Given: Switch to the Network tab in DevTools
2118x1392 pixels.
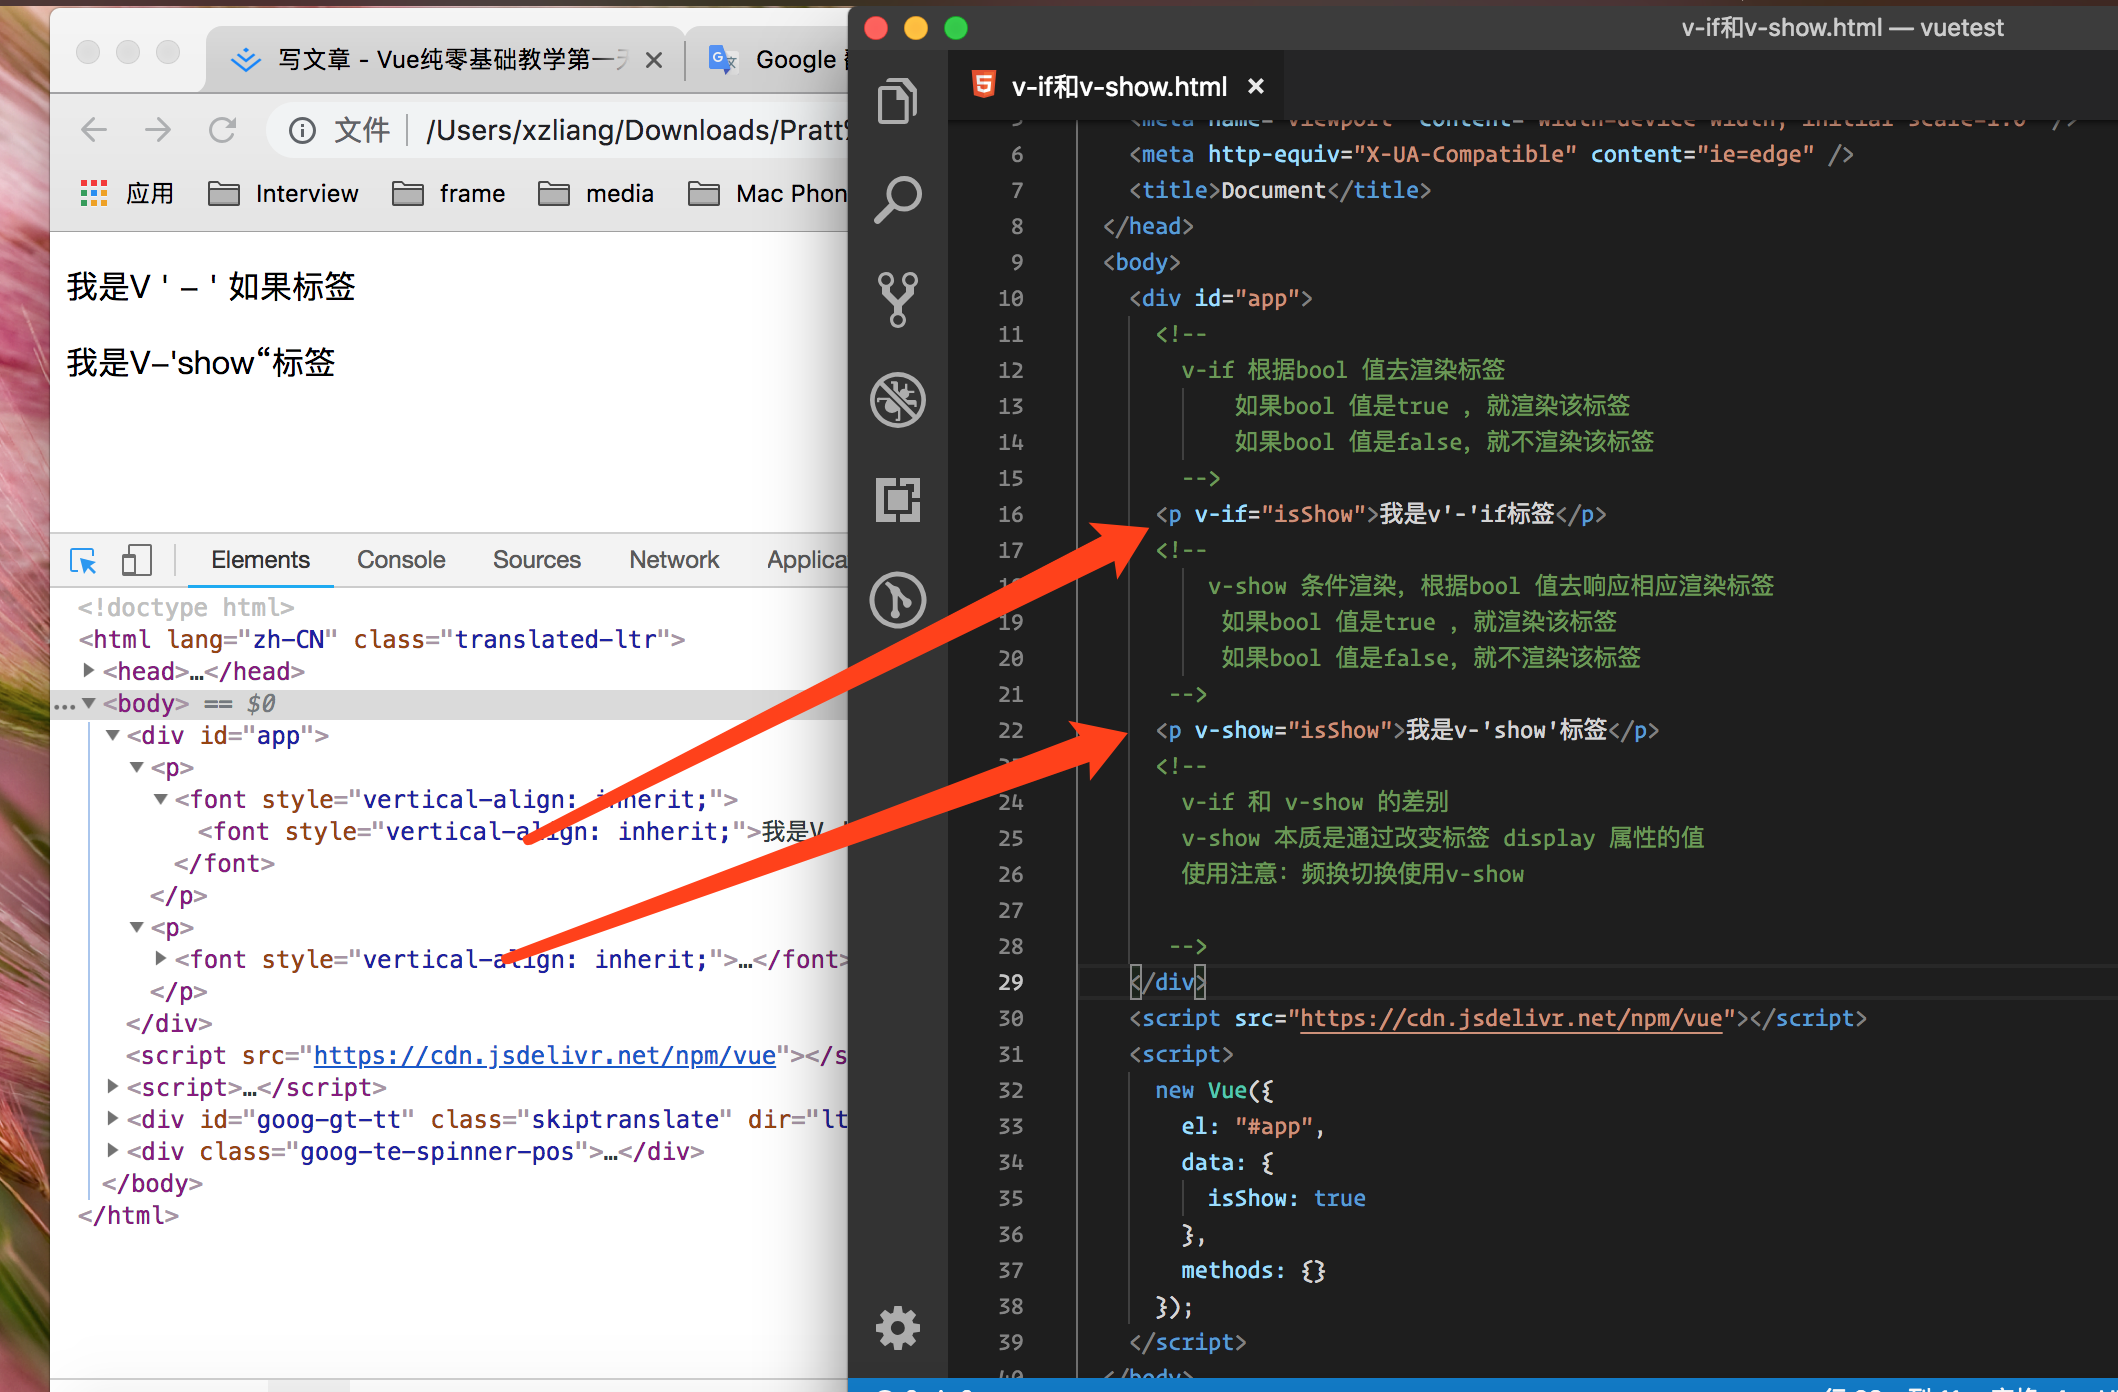Looking at the screenshot, I should 673,560.
